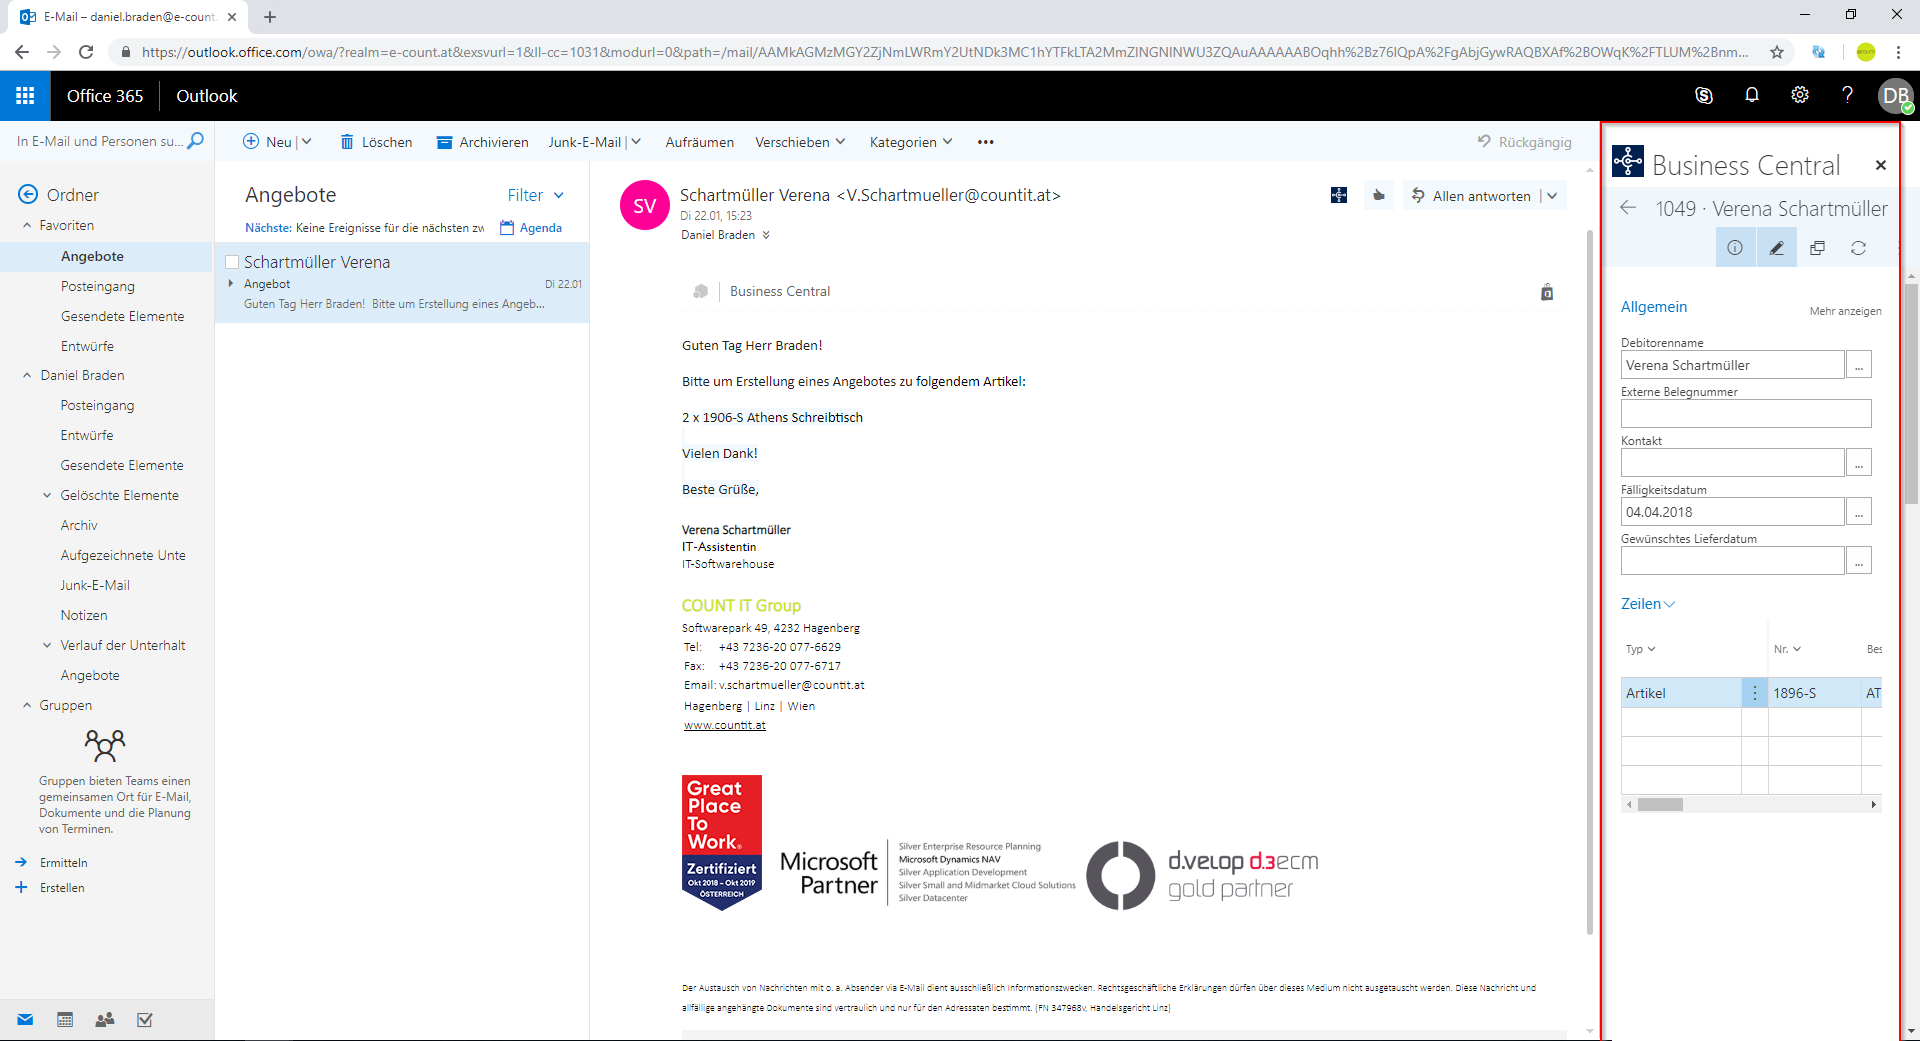Open Posteingang under Favoriten

click(97, 286)
